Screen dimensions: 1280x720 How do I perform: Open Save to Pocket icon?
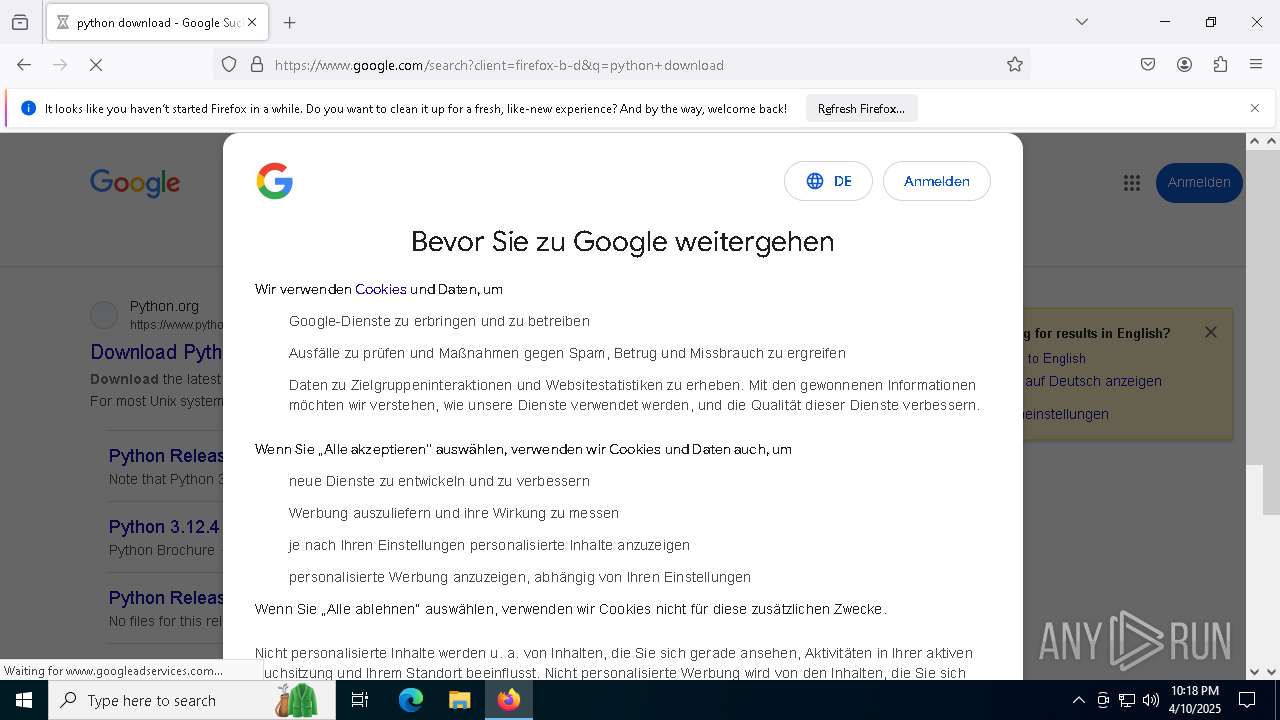[1148, 65]
